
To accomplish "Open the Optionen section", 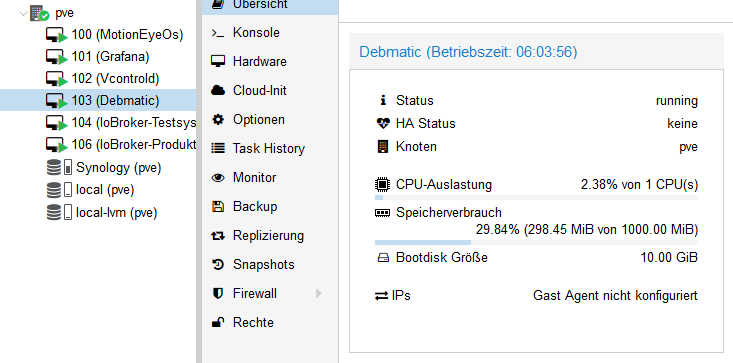I will coord(270,120).
